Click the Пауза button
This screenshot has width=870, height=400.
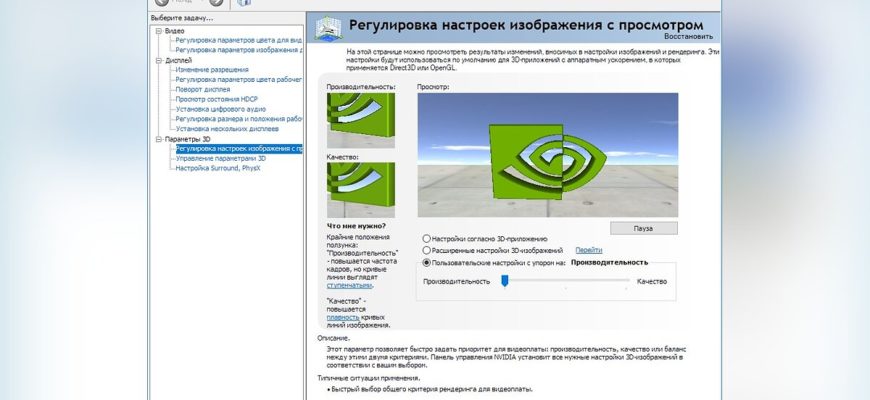(x=644, y=228)
